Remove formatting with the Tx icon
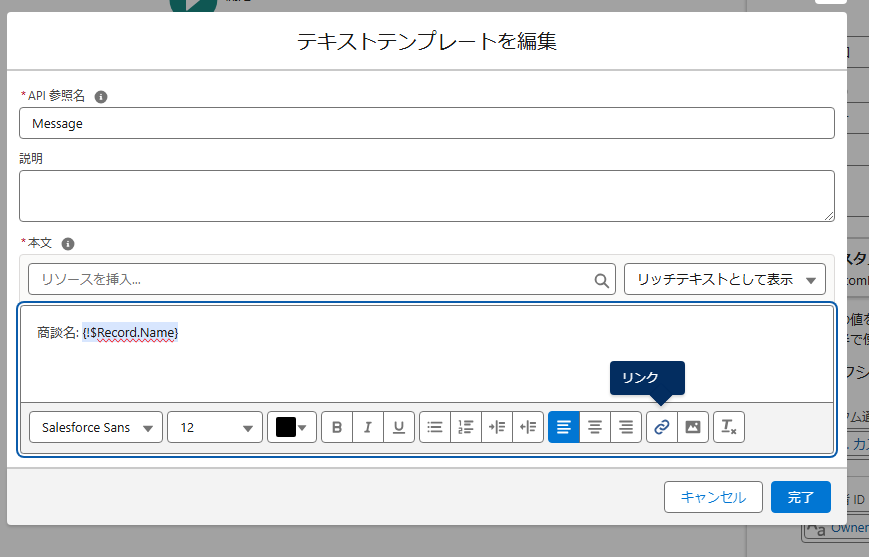This screenshot has height=557, width=869. click(729, 427)
